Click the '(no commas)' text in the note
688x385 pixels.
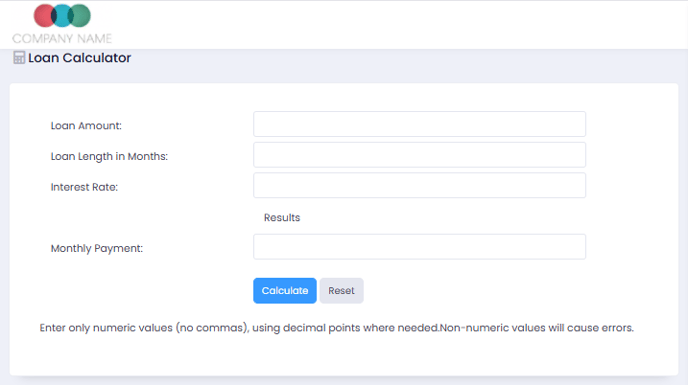213,328
